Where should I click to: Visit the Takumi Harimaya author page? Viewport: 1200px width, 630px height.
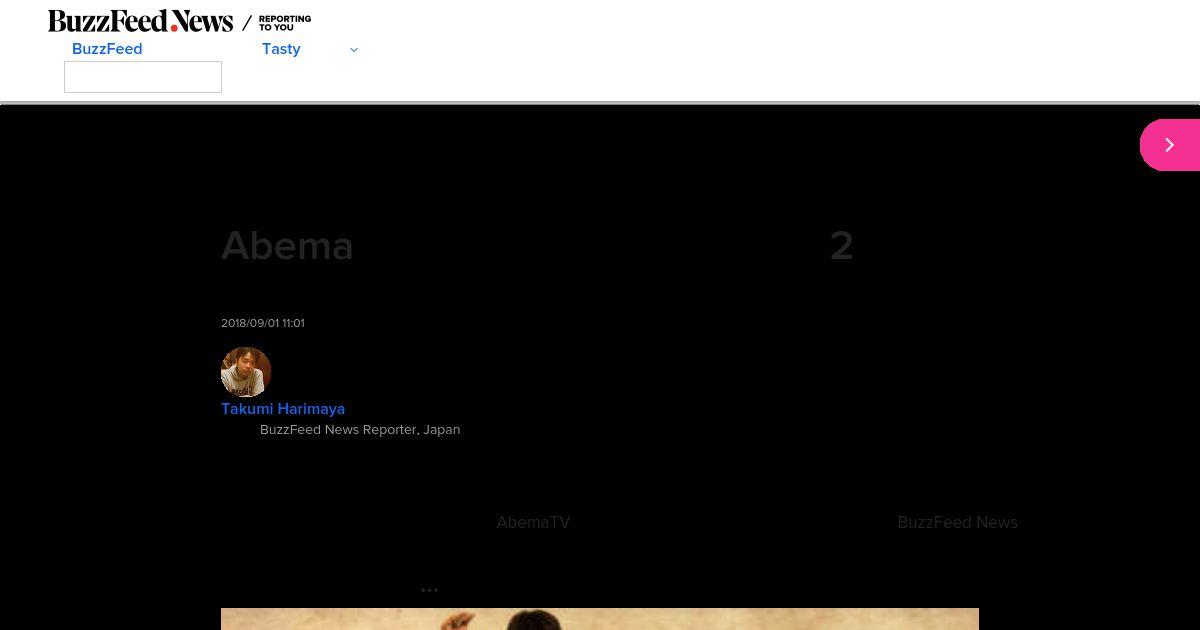click(283, 409)
